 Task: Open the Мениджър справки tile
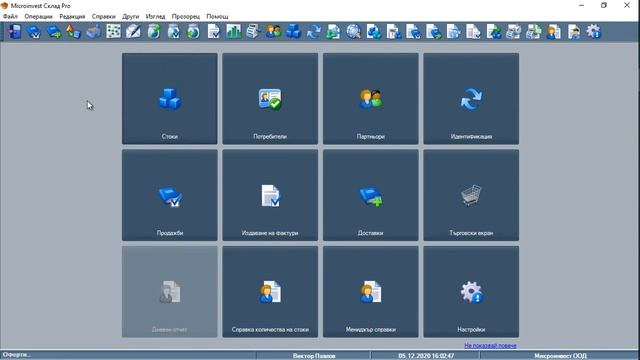point(371,291)
